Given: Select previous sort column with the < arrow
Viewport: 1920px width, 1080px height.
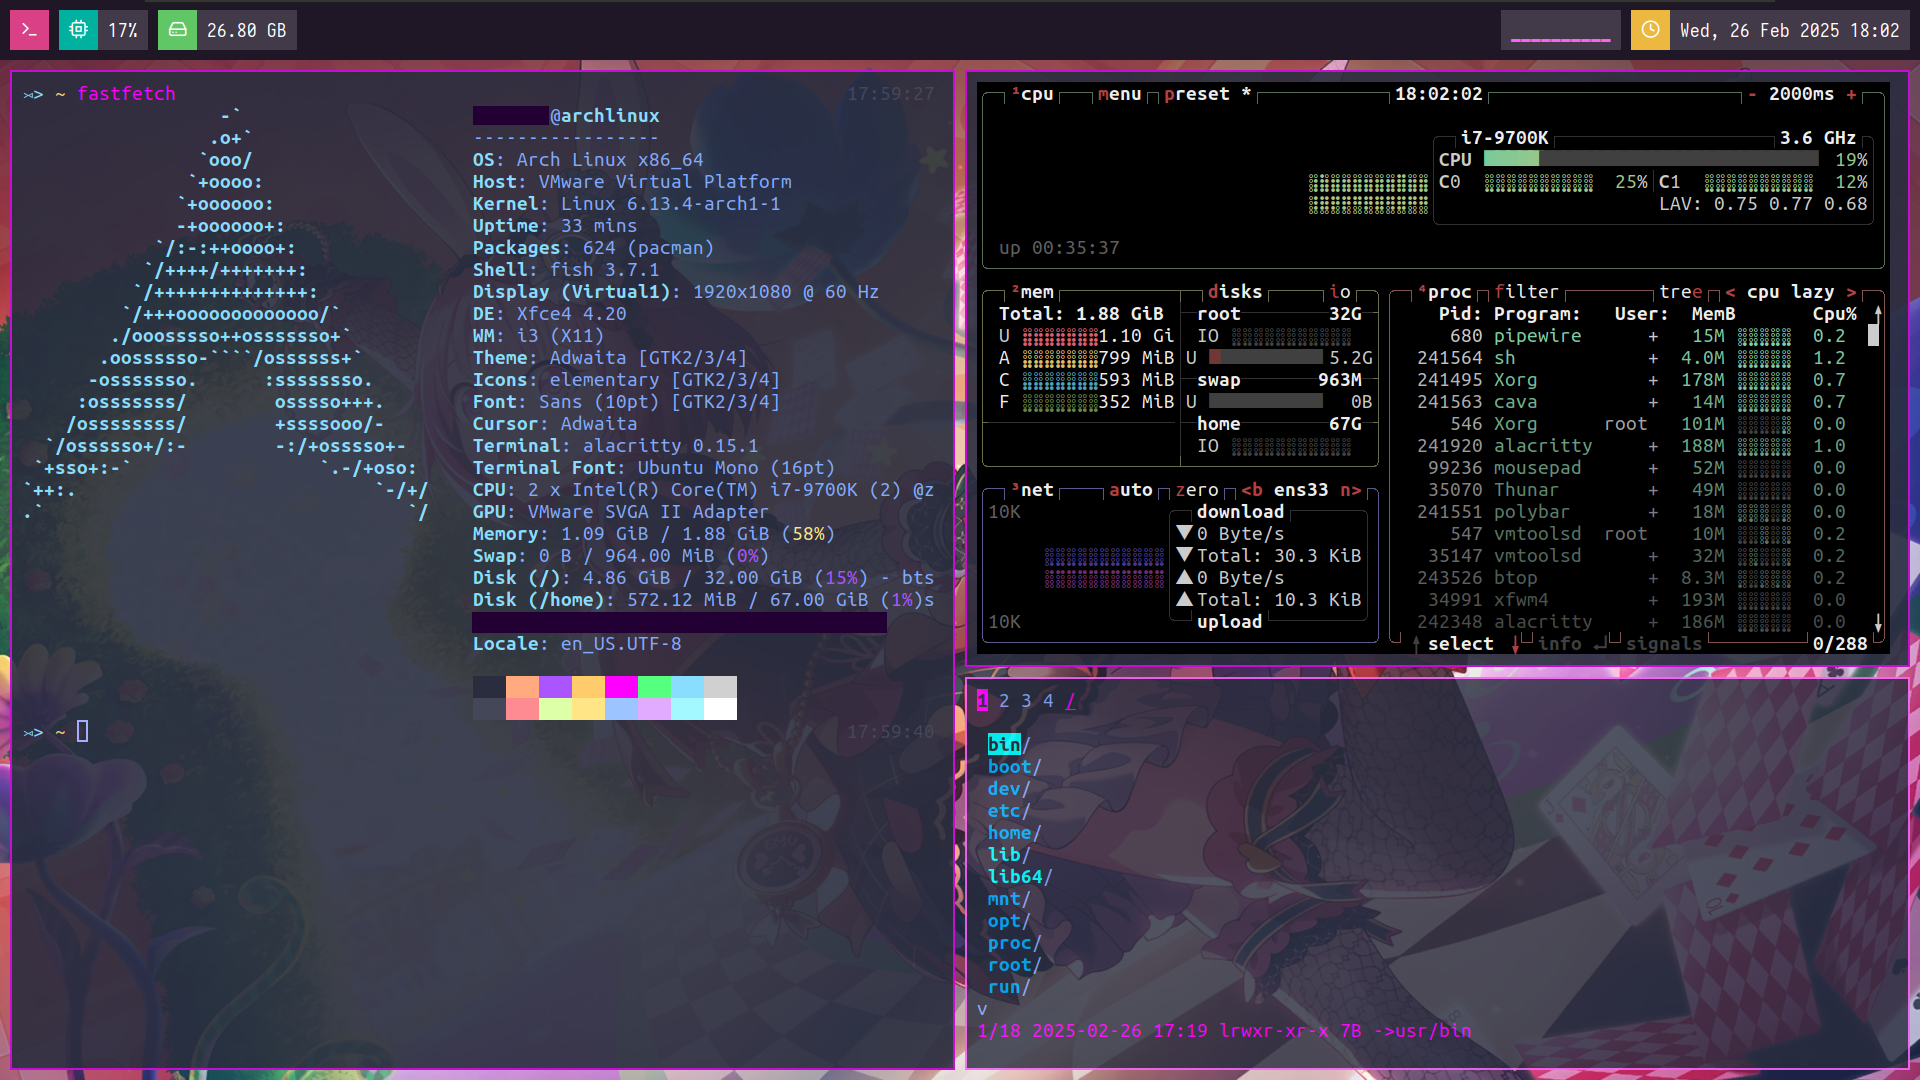Looking at the screenshot, I should click(x=1730, y=292).
